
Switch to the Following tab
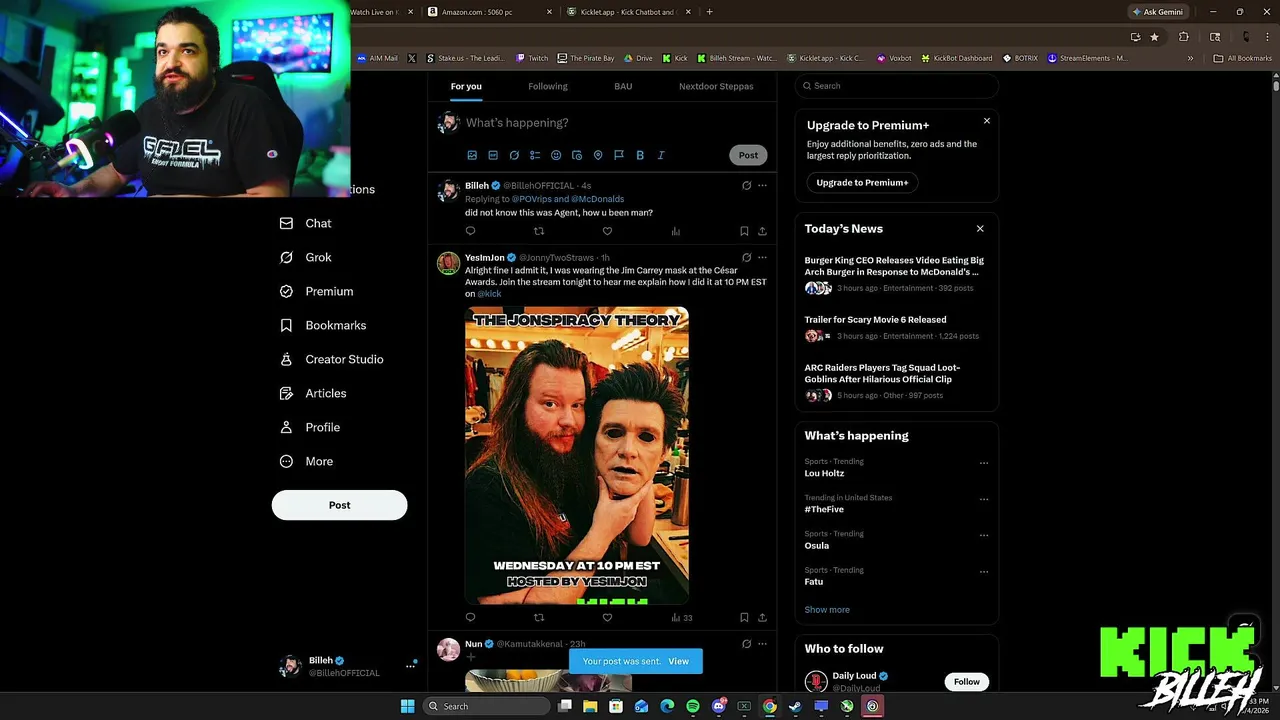[548, 86]
